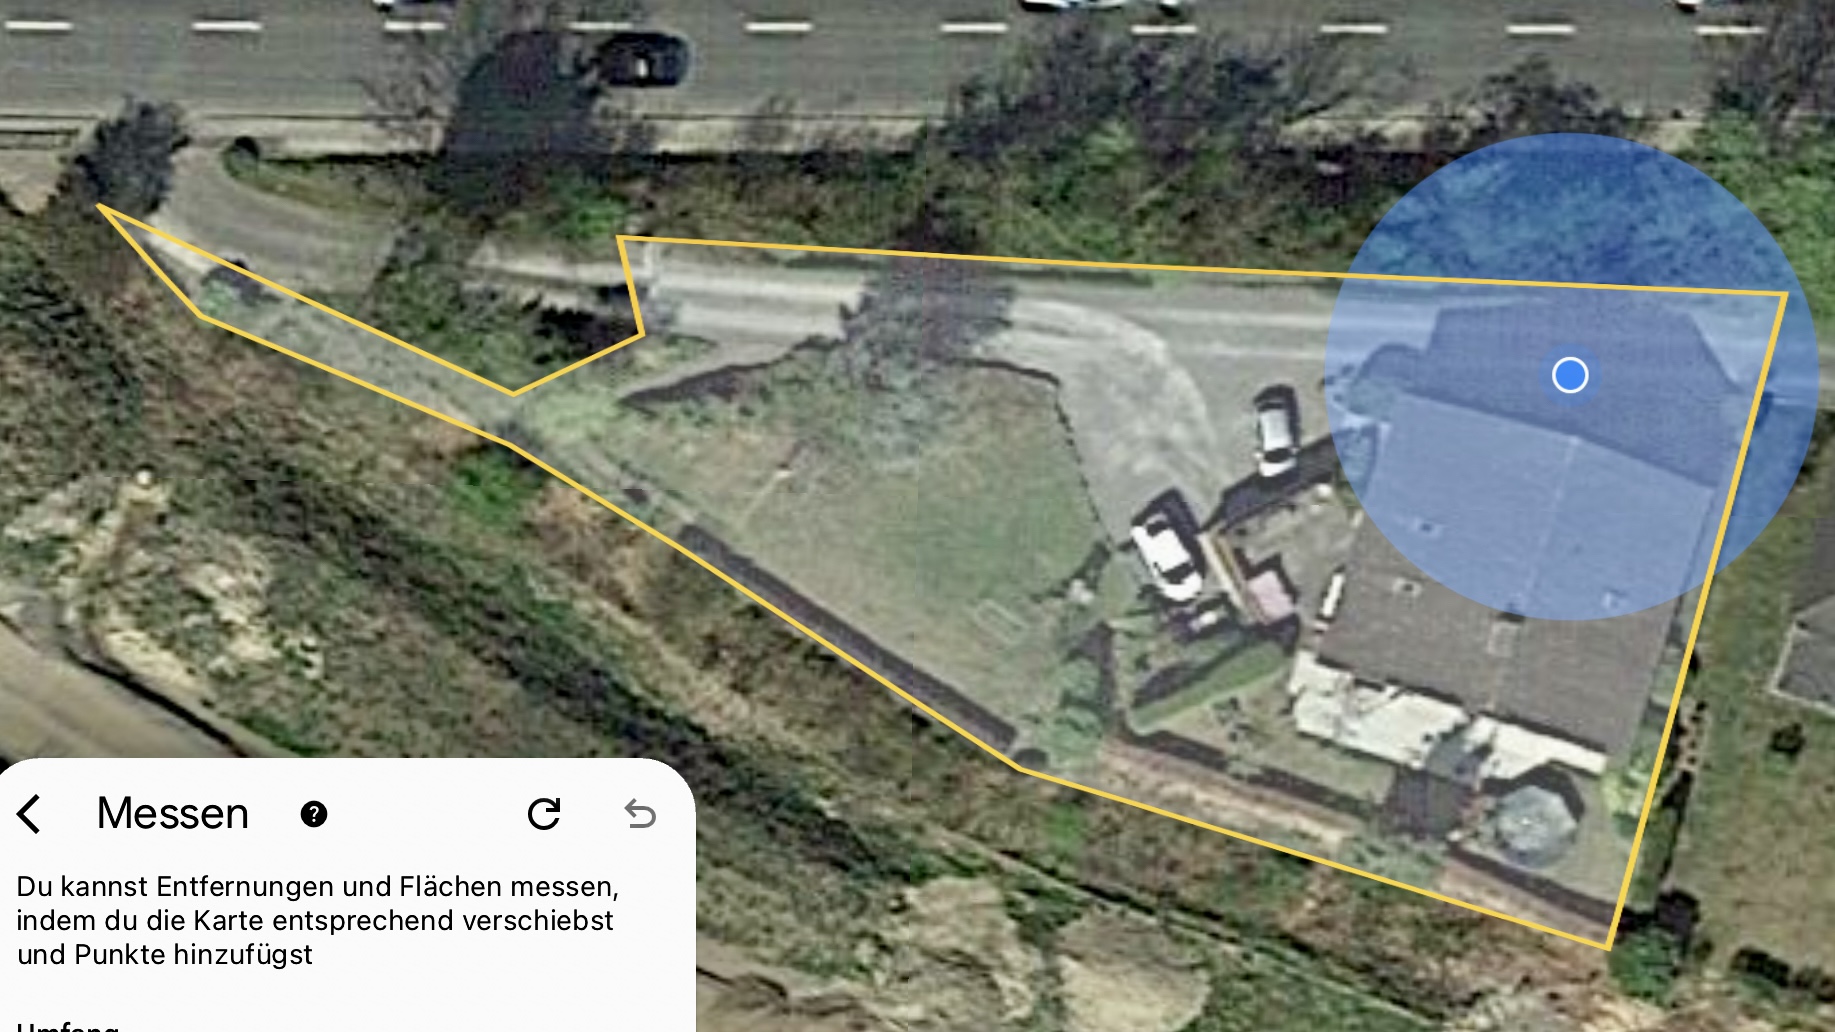Go back using the arrow beside Messen
The image size is (1835, 1032).
point(30,814)
